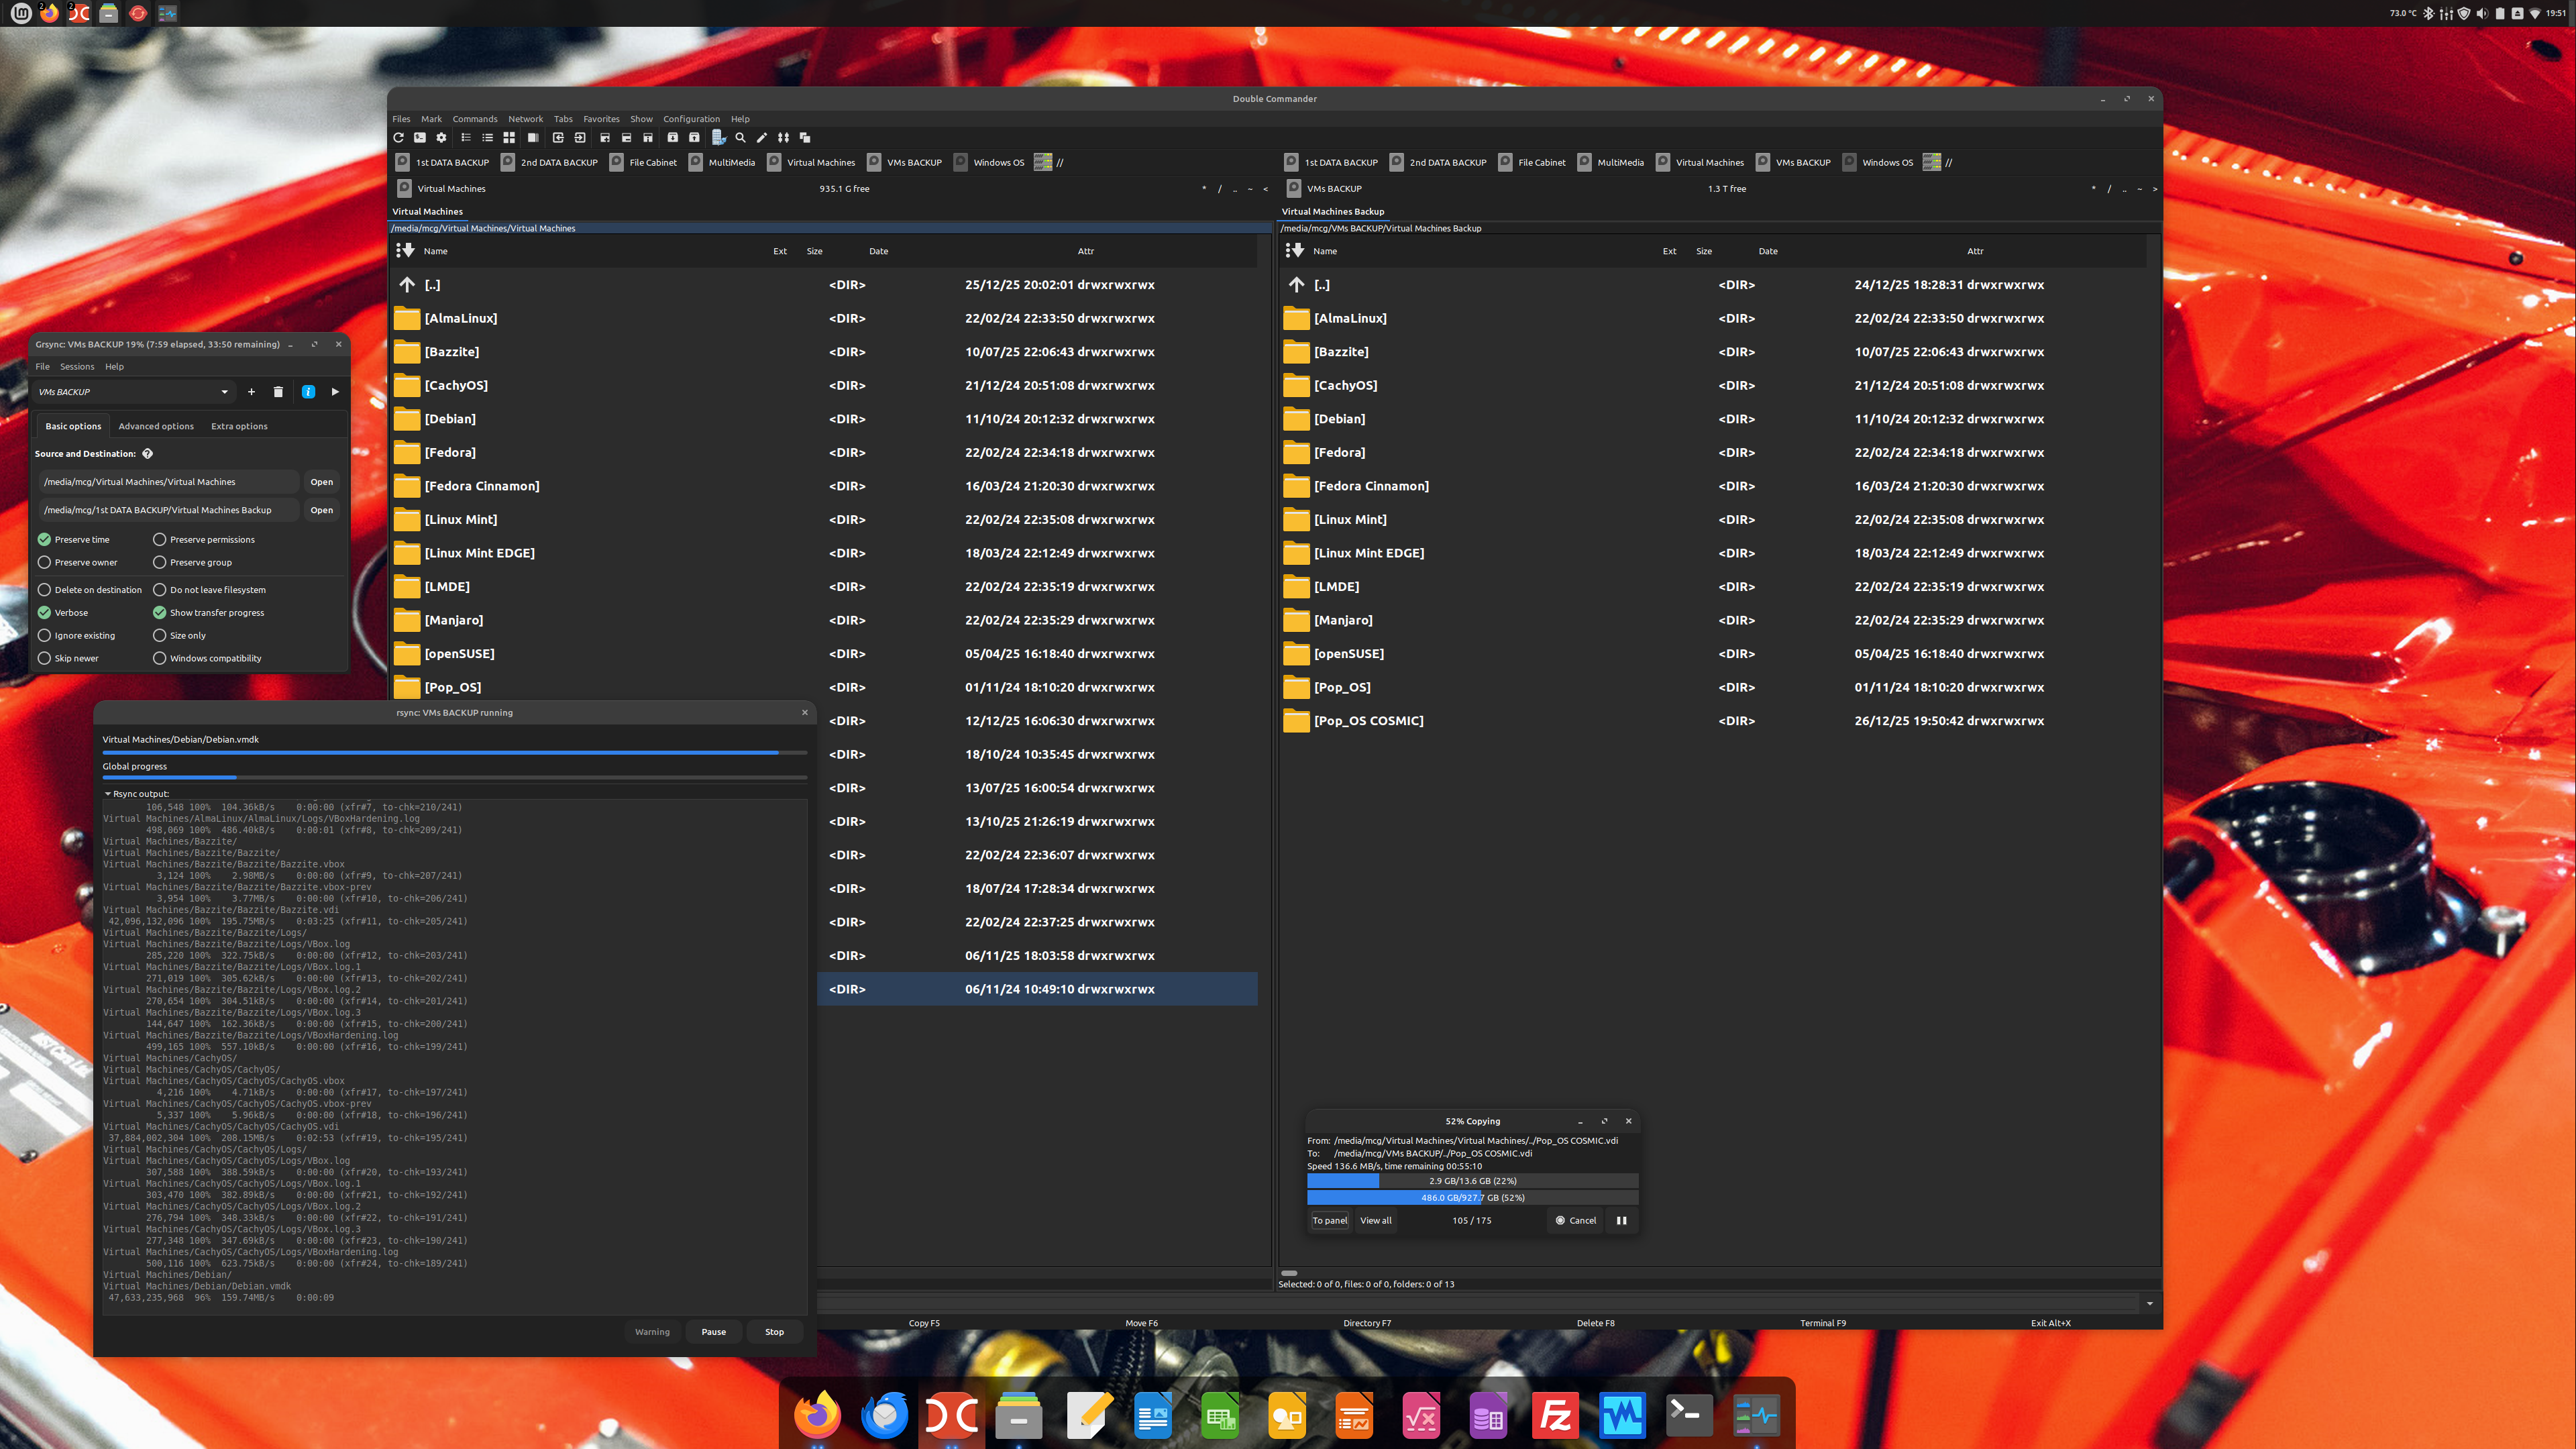The height and width of the screenshot is (1449, 2576).
Task: Click the Cancel button in copying dialog
Action: 1576,1220
